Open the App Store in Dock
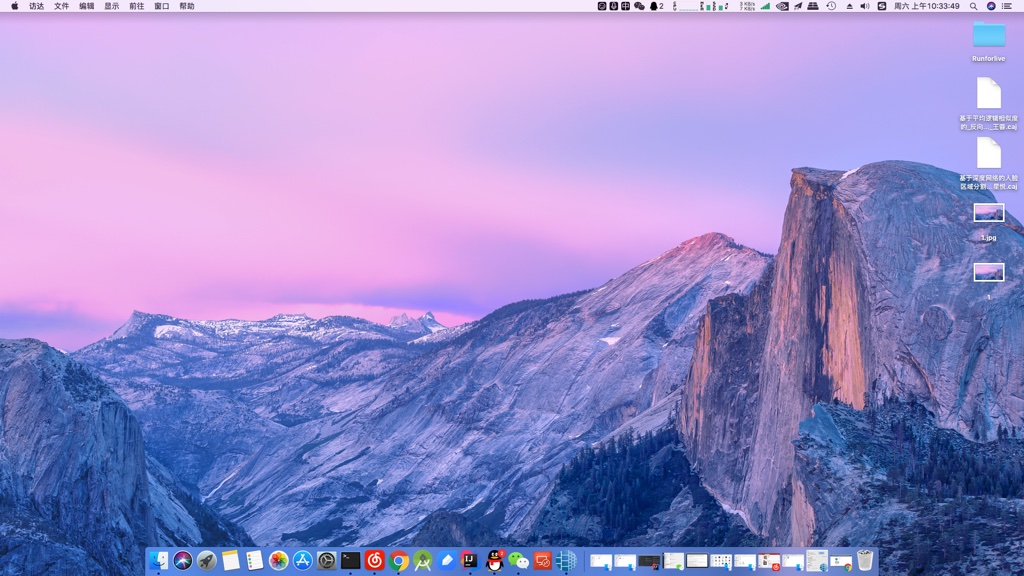1024x576 pixels. pos(302,560)
